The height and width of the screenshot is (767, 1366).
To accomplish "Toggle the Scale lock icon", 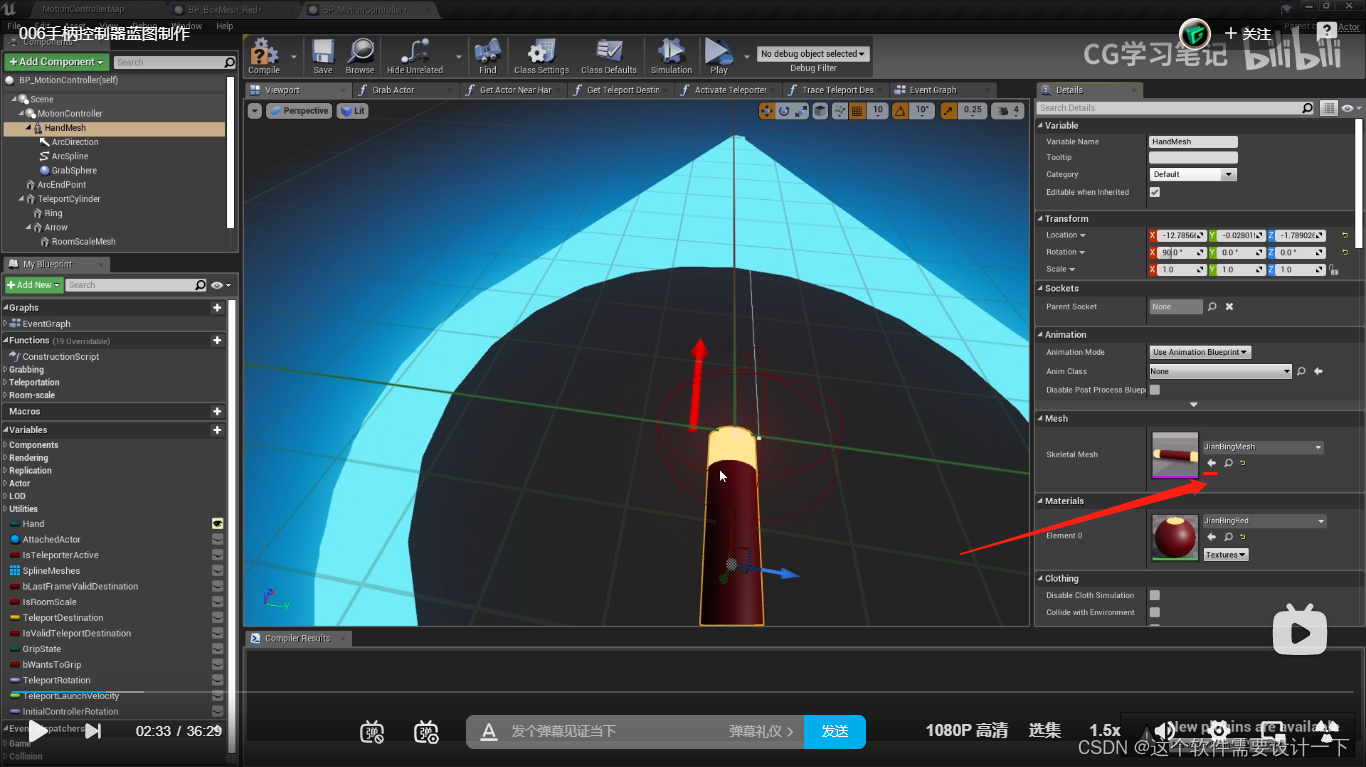I will click(1333, 270).
